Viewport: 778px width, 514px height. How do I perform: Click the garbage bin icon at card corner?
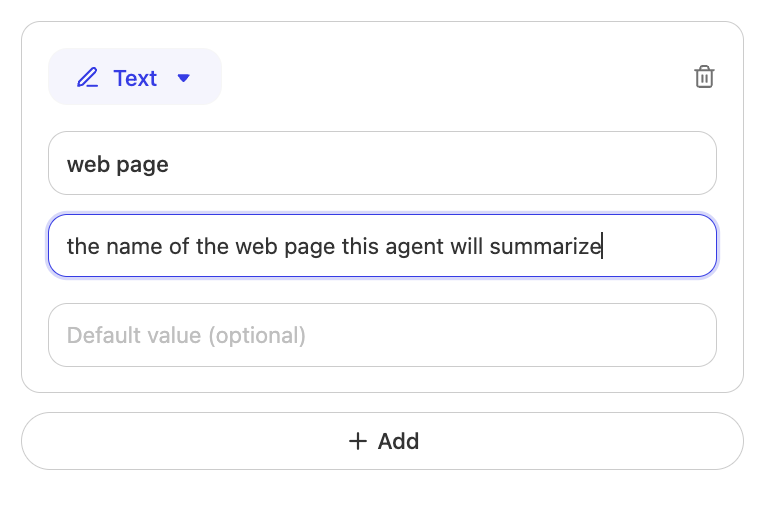click(704, 77)
